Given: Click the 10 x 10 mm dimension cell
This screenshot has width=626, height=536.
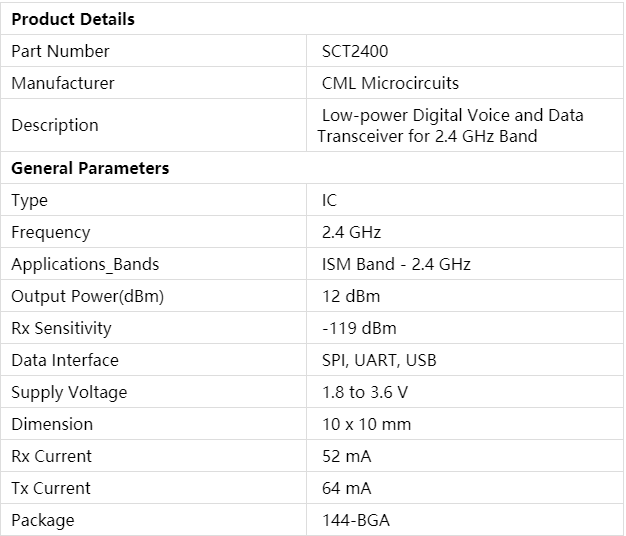Looking at the screenshot, I should (366, 424).
